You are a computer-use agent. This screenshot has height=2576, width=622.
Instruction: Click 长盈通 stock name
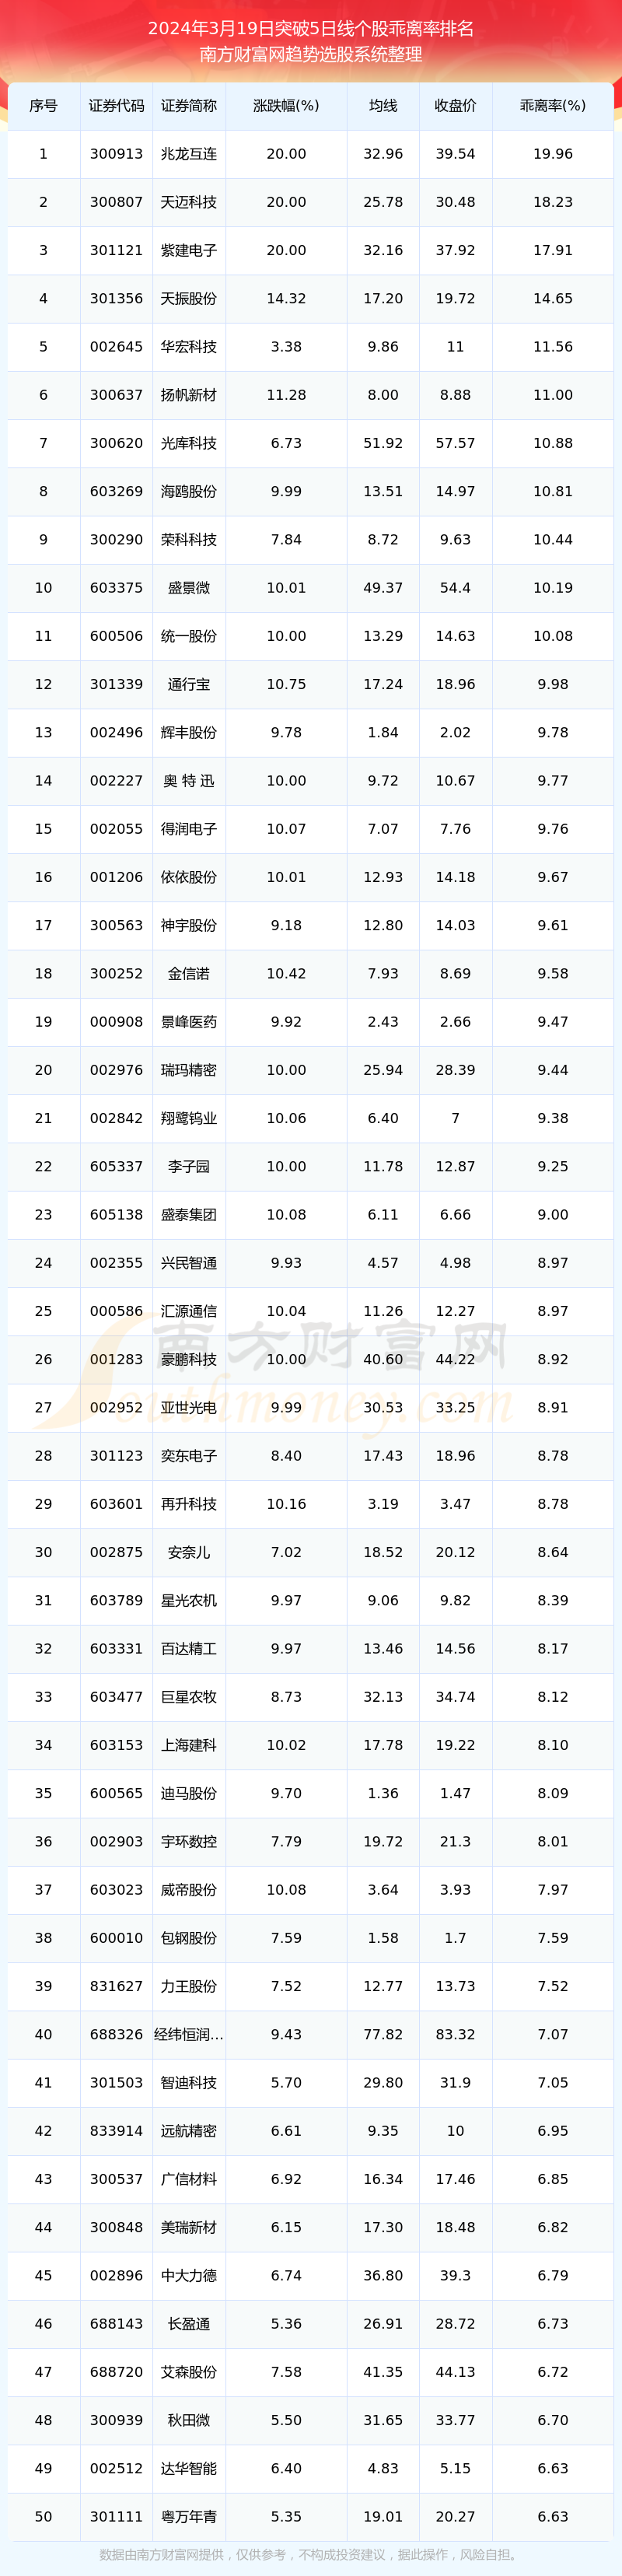(189, 2323)
